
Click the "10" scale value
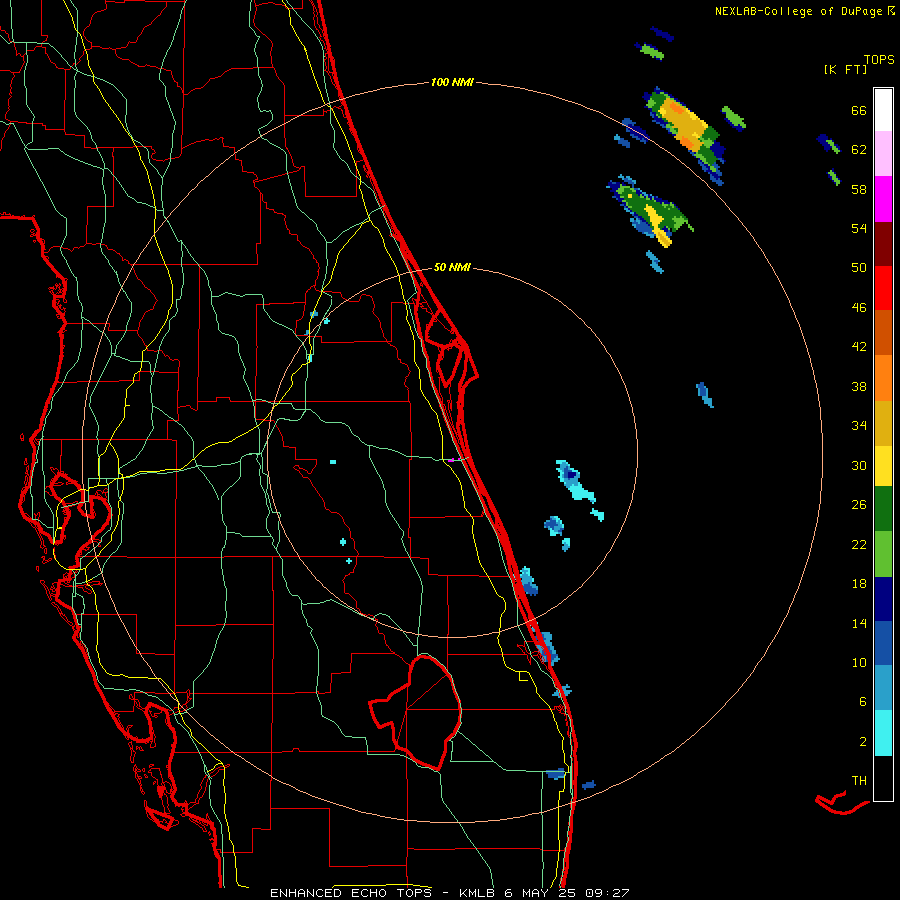click(x=859, y=662)
